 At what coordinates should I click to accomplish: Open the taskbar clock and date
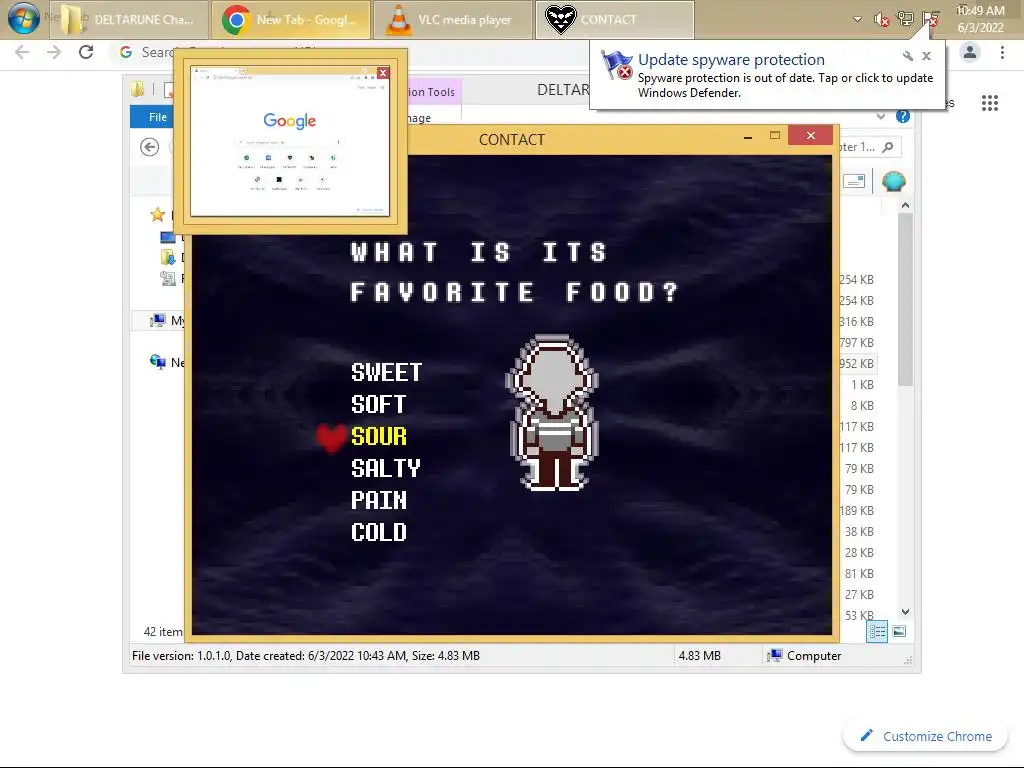(980, 19)
